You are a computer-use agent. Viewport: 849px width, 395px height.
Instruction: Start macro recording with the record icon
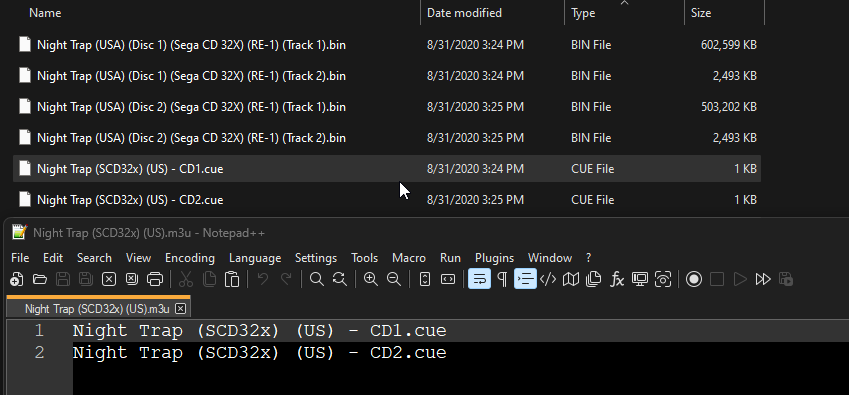[x=694, y=279]
